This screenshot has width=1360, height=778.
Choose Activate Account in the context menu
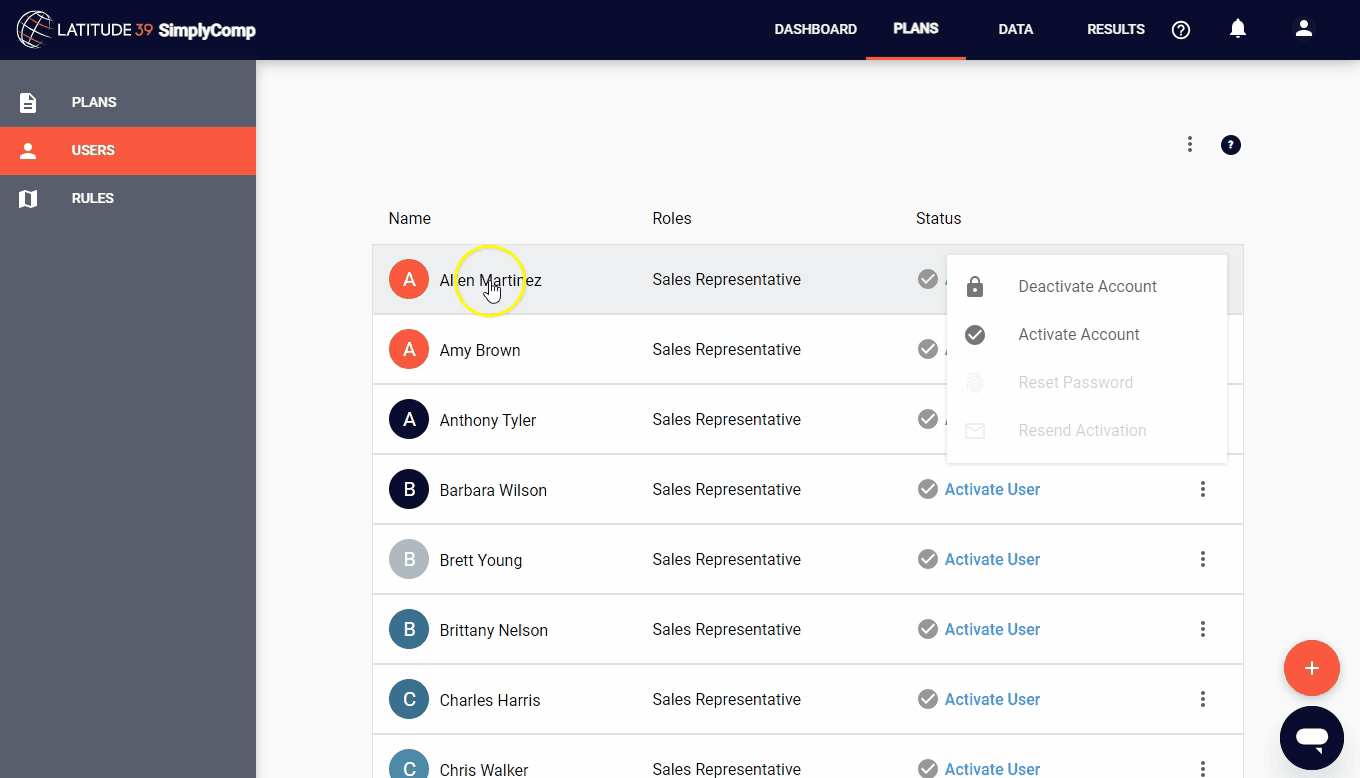[1078, 335]
